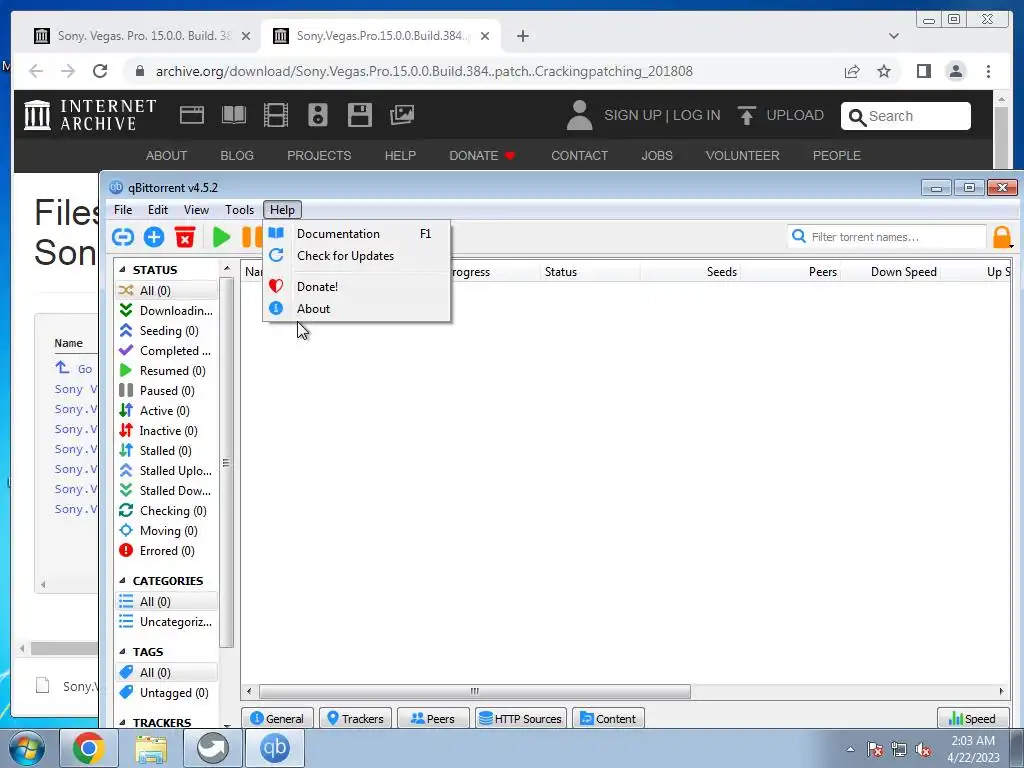The height and width of the screenshot is (768, 1024).
Task: Select the Resumed (0) filter
Action: (167, 371)
